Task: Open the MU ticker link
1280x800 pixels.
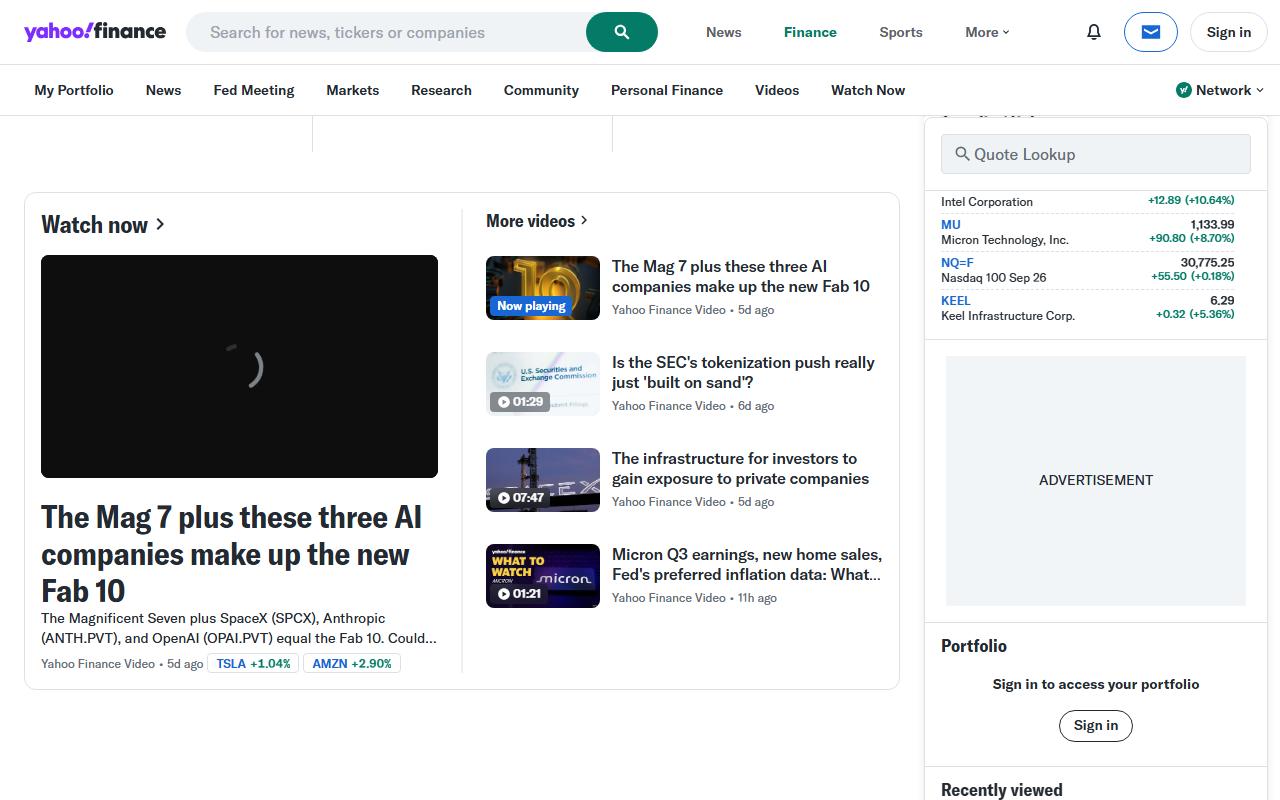Action: pos(951,225)
